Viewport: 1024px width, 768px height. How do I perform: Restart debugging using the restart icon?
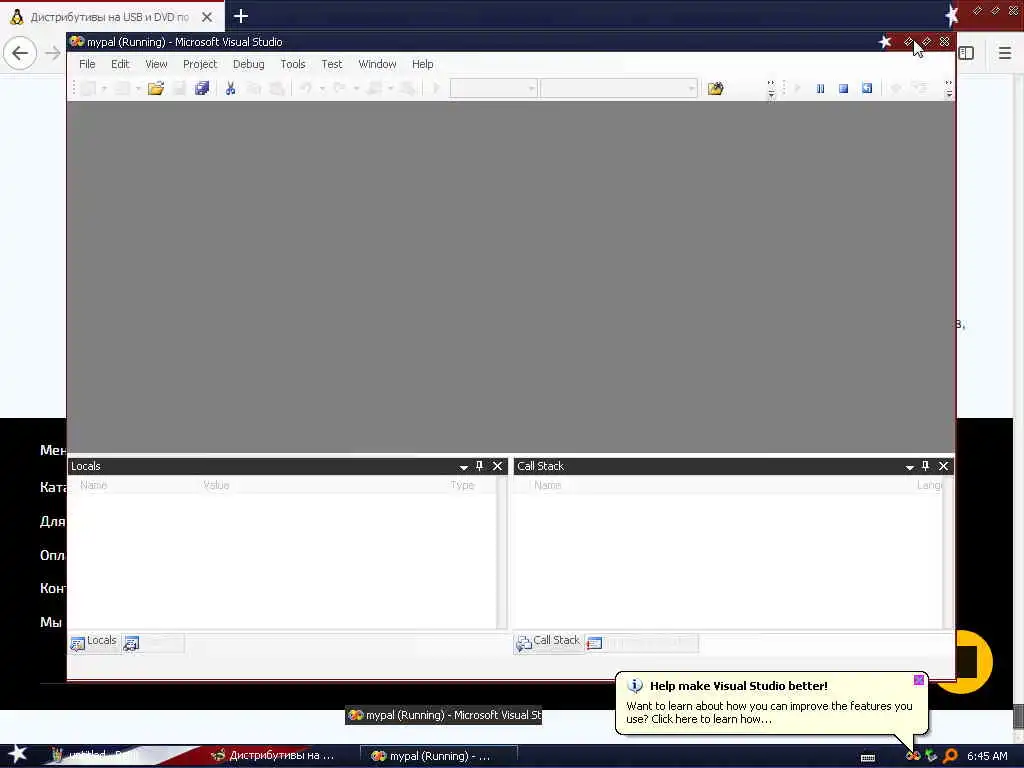[x=867, y=88]
